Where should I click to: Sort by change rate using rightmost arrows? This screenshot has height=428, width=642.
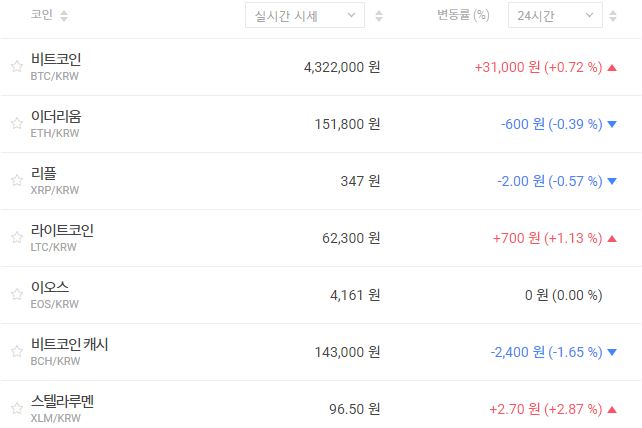point(616,16)
